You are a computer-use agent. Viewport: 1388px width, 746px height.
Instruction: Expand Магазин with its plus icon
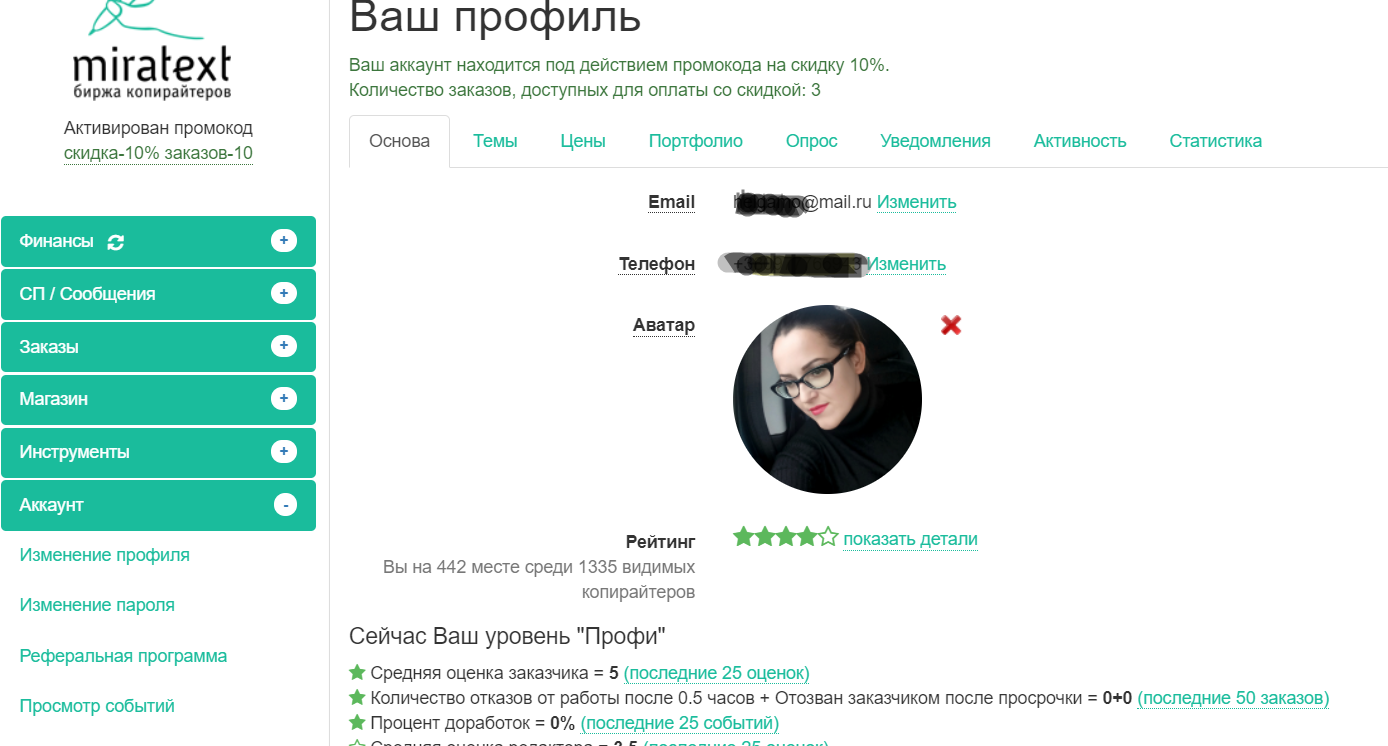coord(284,398)
